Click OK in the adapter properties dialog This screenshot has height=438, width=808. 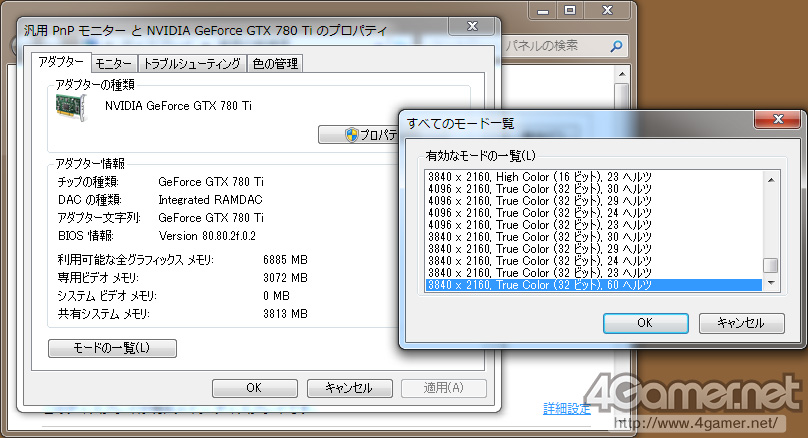(255, 388)
